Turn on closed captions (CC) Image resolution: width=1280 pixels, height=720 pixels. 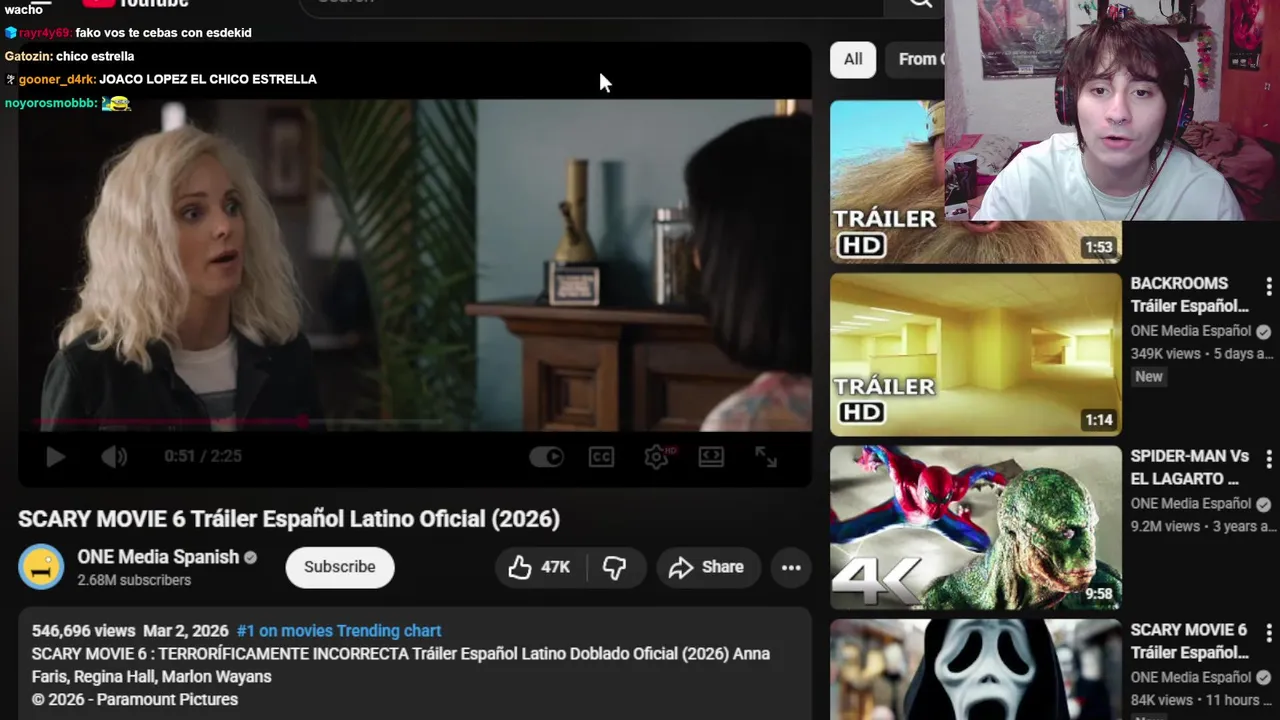[x=601, y=457]
